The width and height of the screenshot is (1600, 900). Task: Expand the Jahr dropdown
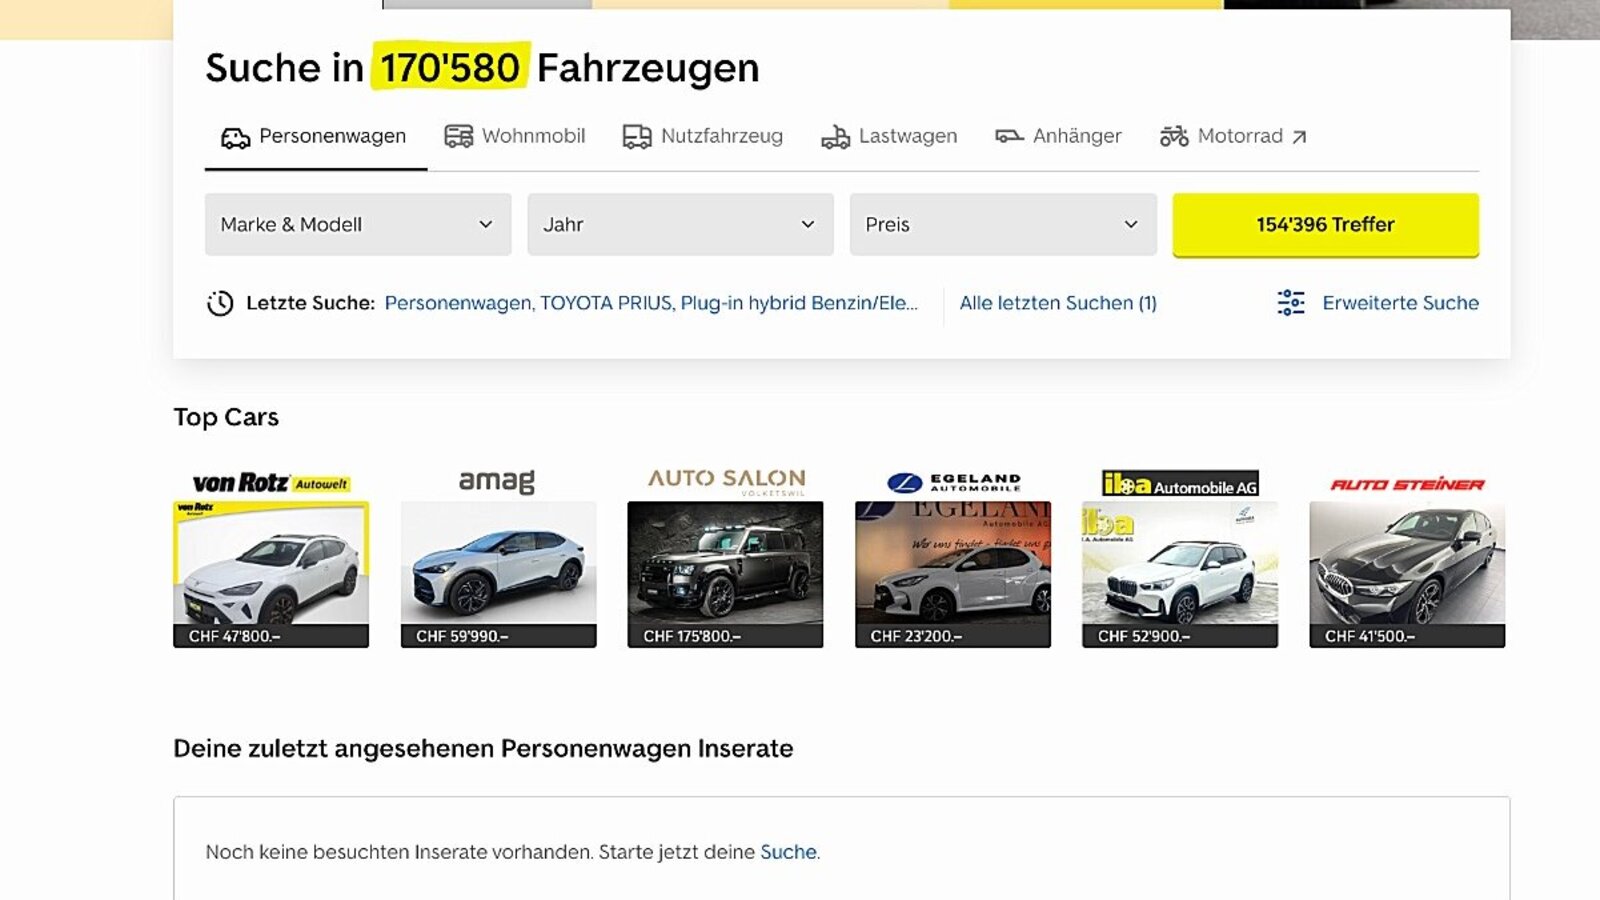click(x=680, y=225)
